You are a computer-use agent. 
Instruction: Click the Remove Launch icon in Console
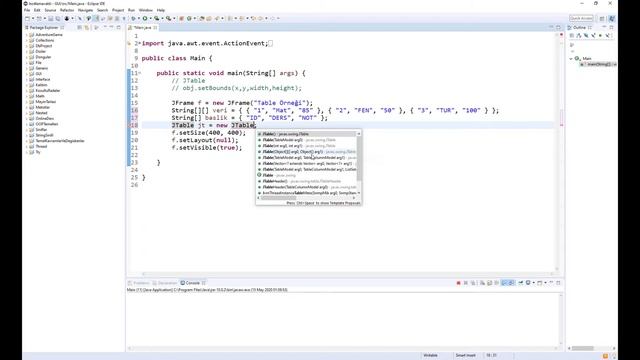(x=466, y=283)
